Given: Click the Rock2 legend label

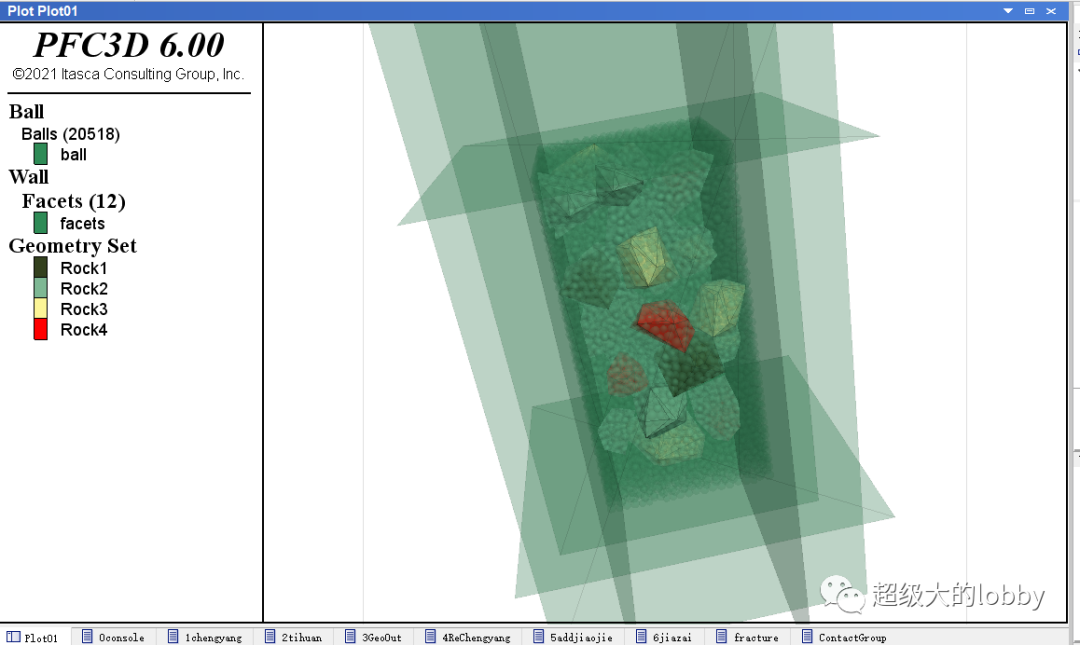Looking at the screenshot, I should [x=83, y=289].
